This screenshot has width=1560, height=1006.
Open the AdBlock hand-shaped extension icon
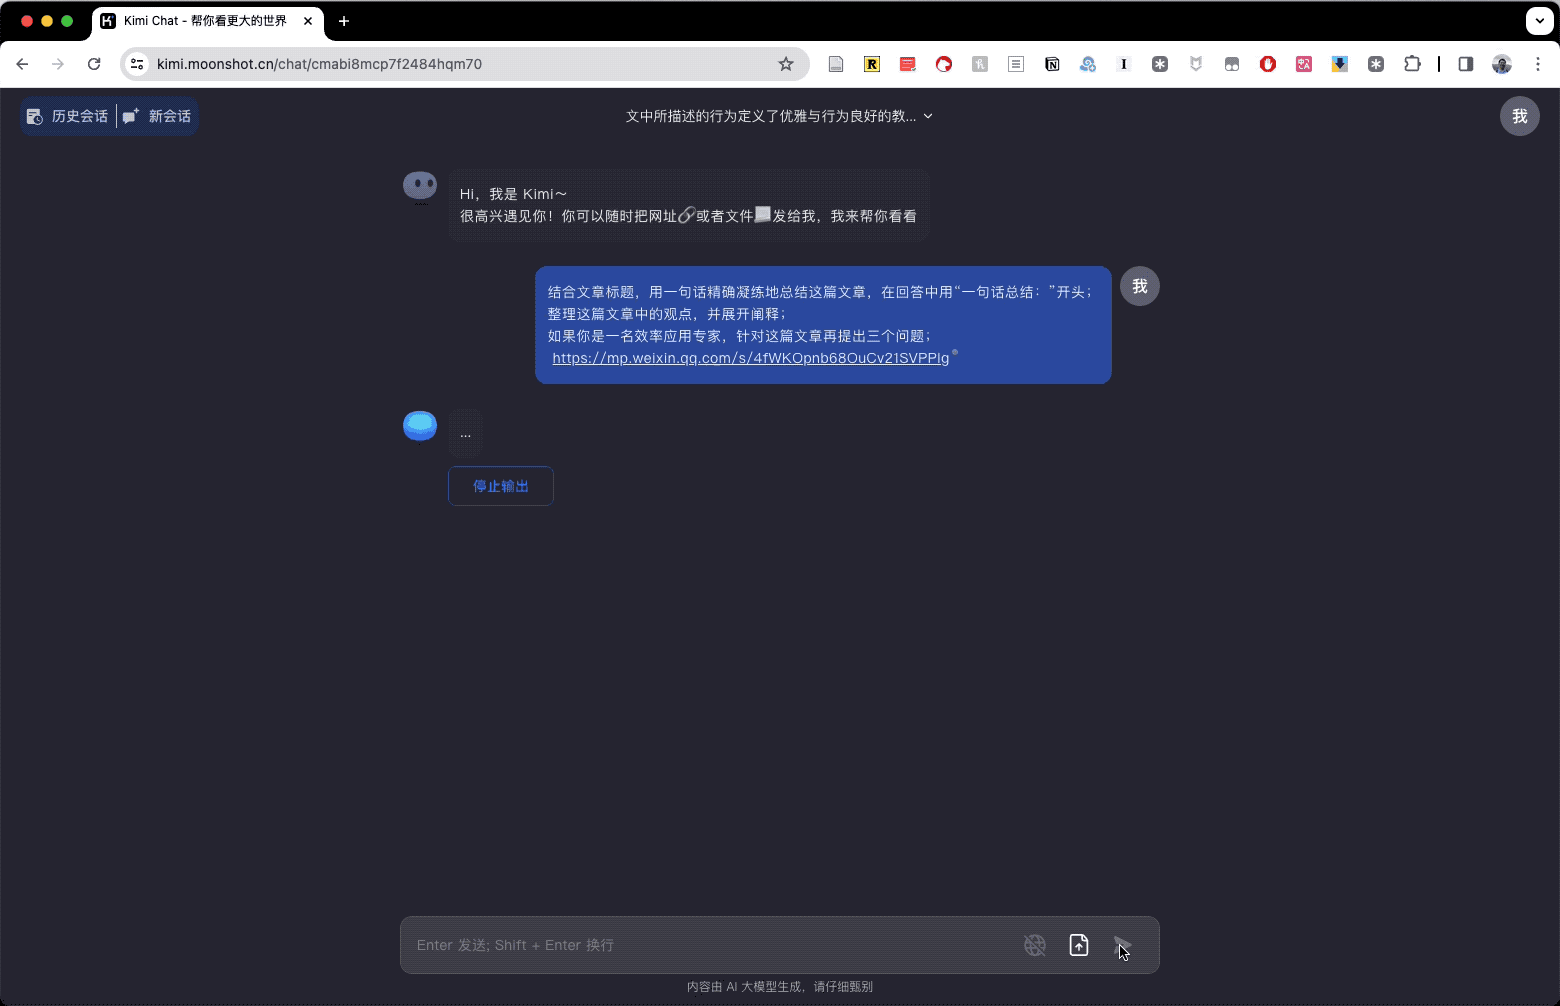(x=1268, y=63)
